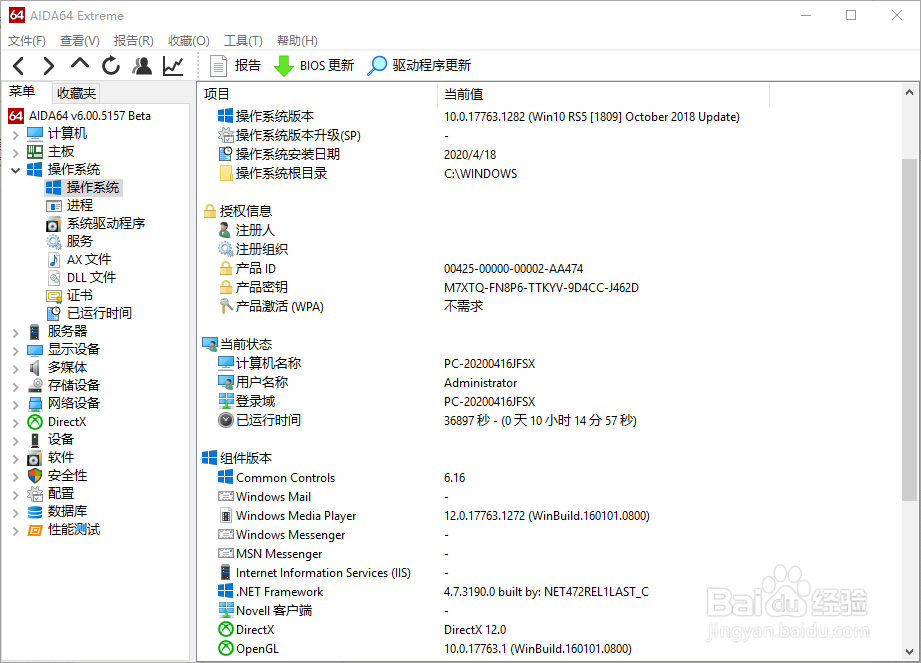This screenshot has height=663, width=921.
Task: Expand the 网络设备 tree node
Action: [15, 405]
